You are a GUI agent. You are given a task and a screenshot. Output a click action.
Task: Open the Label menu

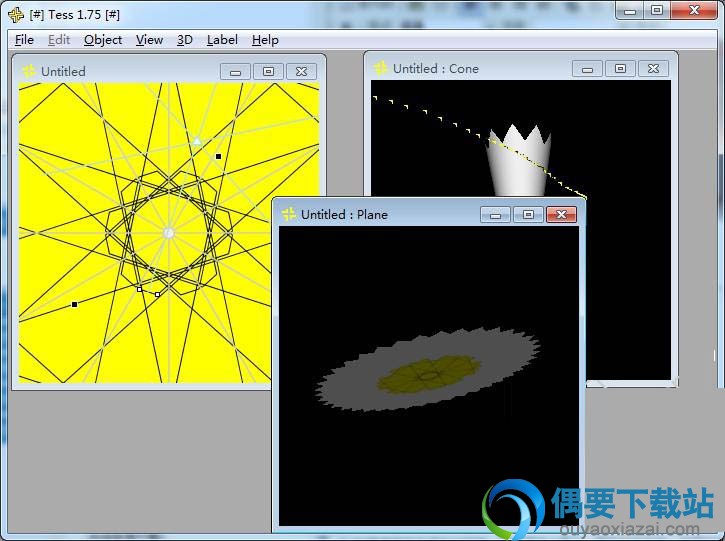(222, 40)
